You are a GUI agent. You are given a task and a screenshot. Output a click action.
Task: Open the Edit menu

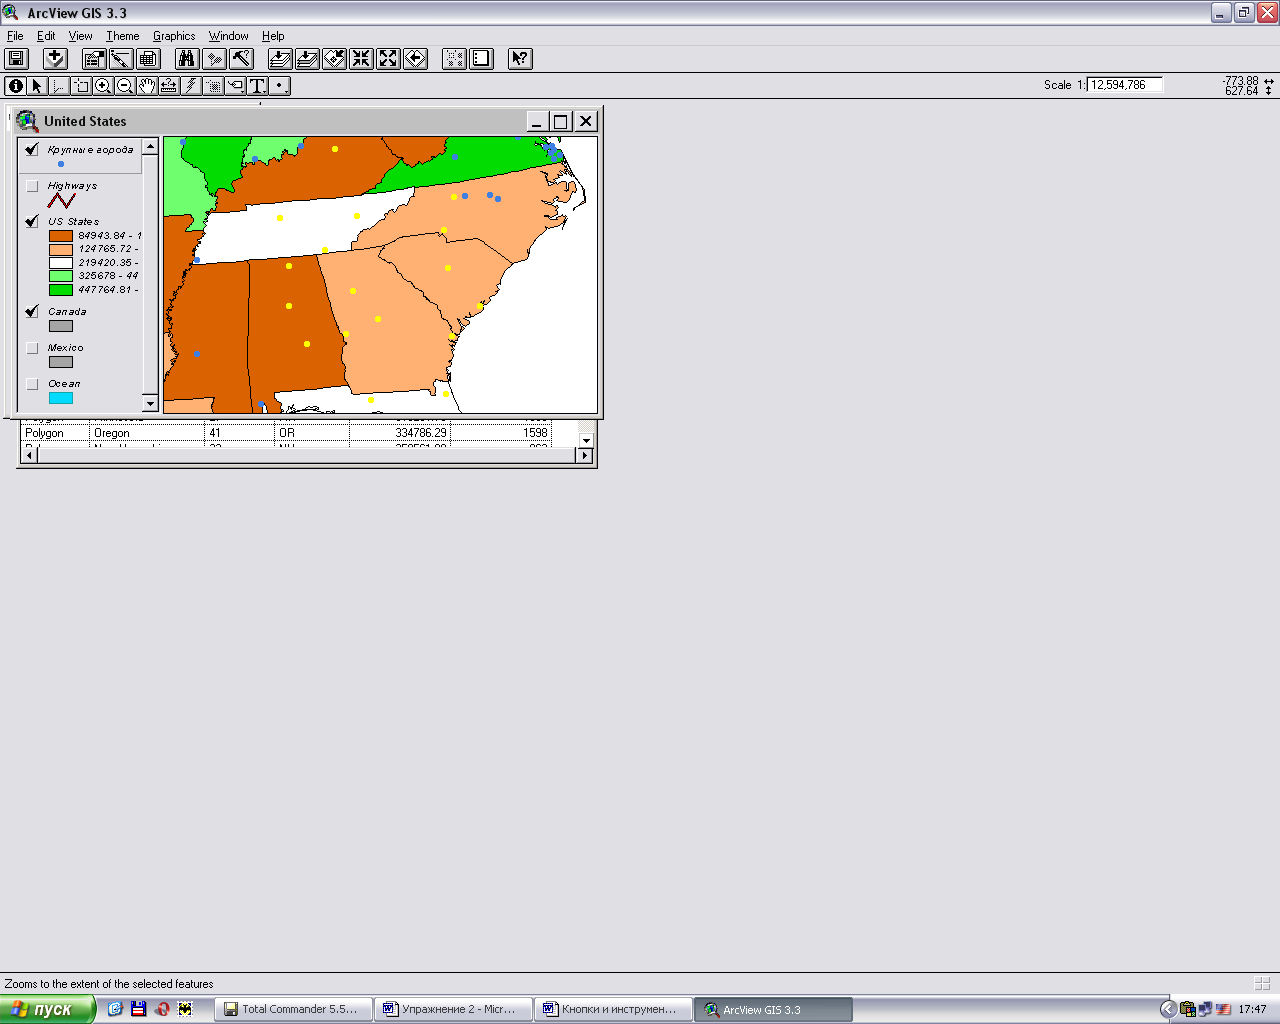tap(46, 36)
